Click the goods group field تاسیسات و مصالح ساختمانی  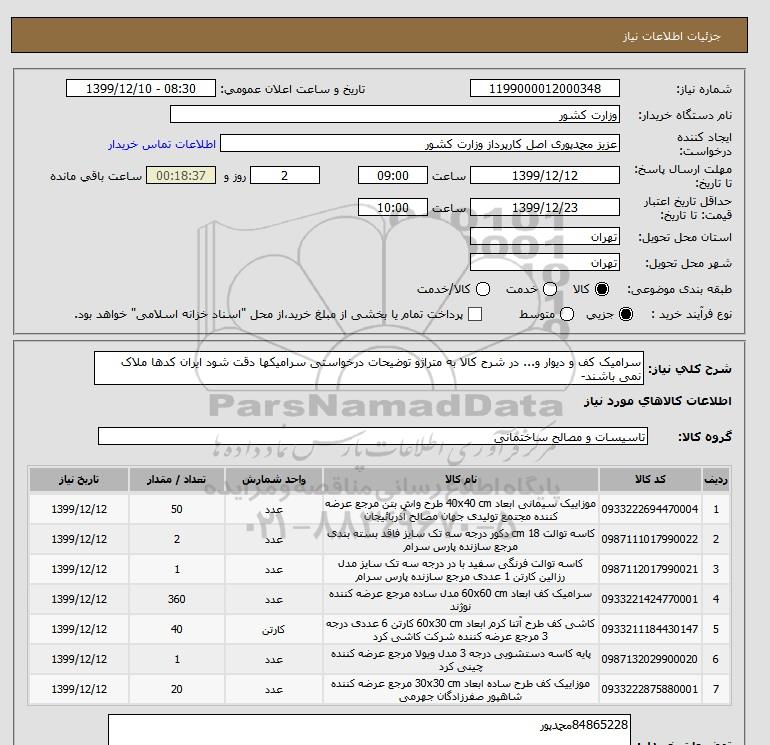click(373, 436)
